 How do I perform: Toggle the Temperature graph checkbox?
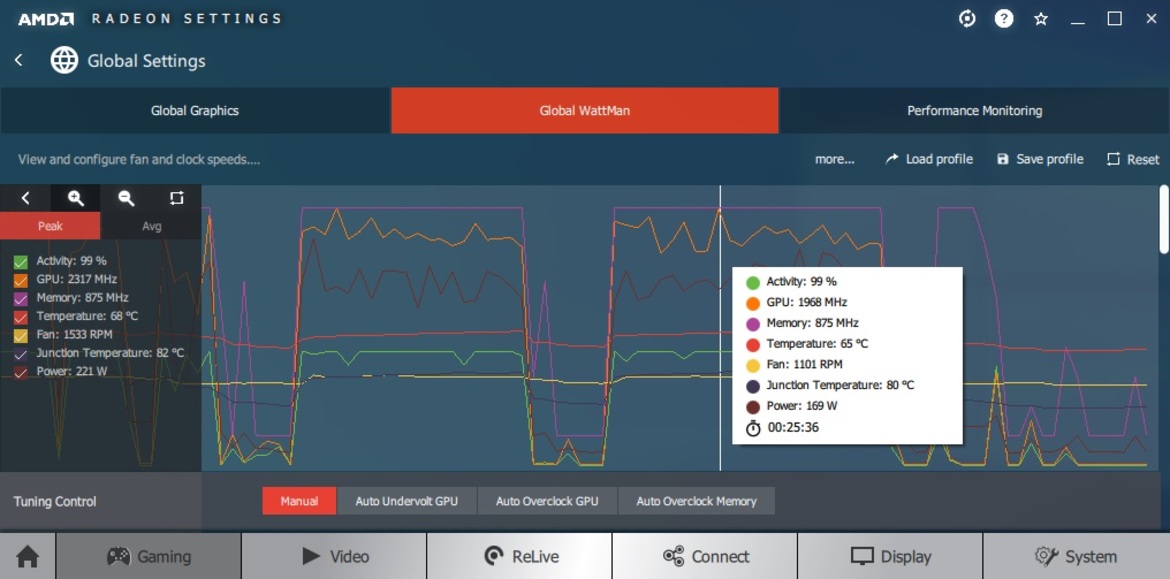tap(21, 317)
